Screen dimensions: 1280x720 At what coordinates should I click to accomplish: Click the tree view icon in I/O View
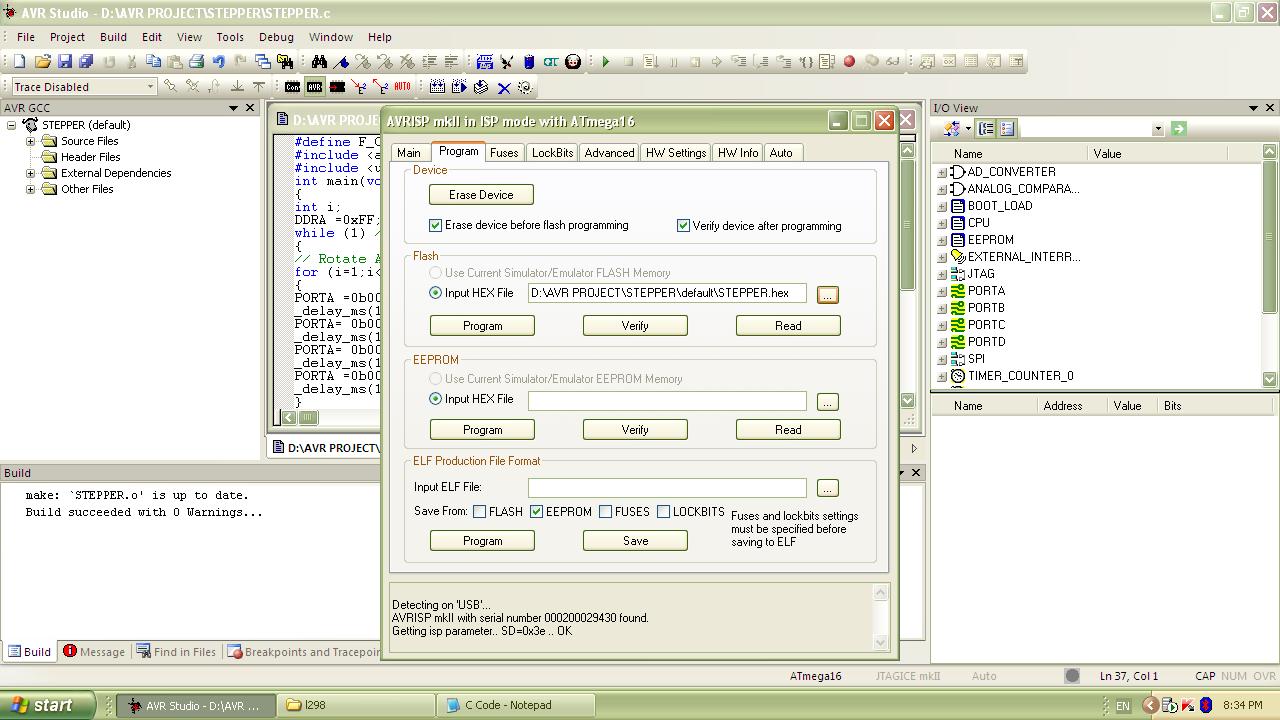[986, 128]
